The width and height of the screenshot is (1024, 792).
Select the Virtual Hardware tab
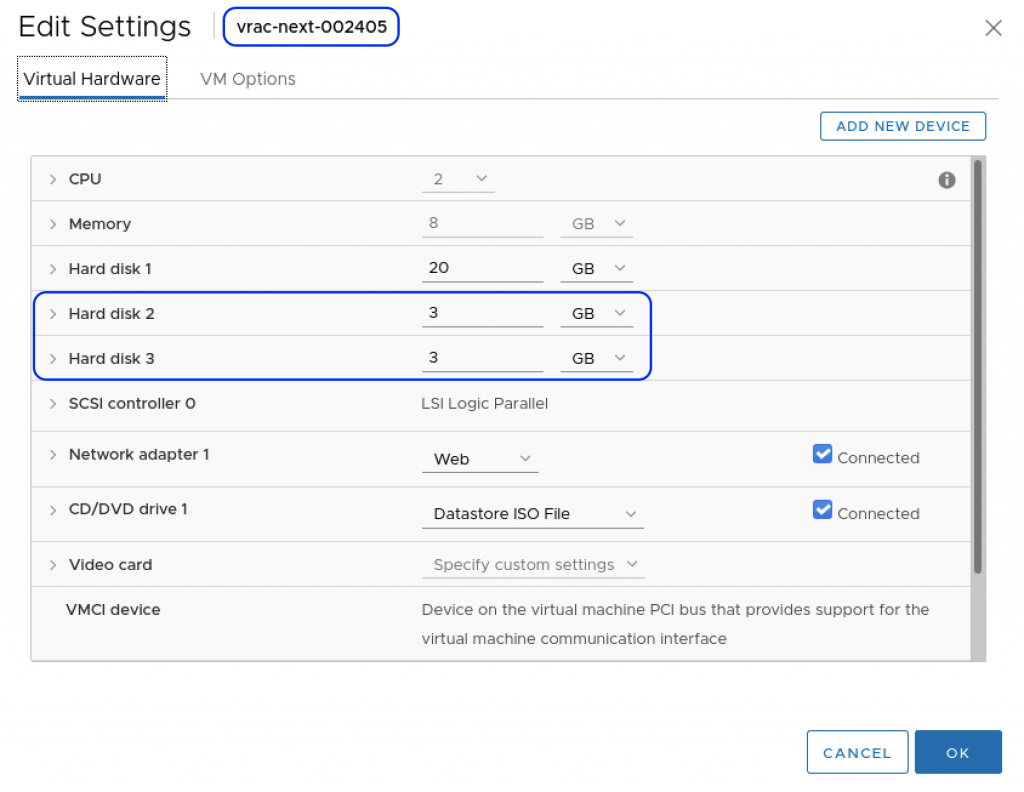coord(92,79)
